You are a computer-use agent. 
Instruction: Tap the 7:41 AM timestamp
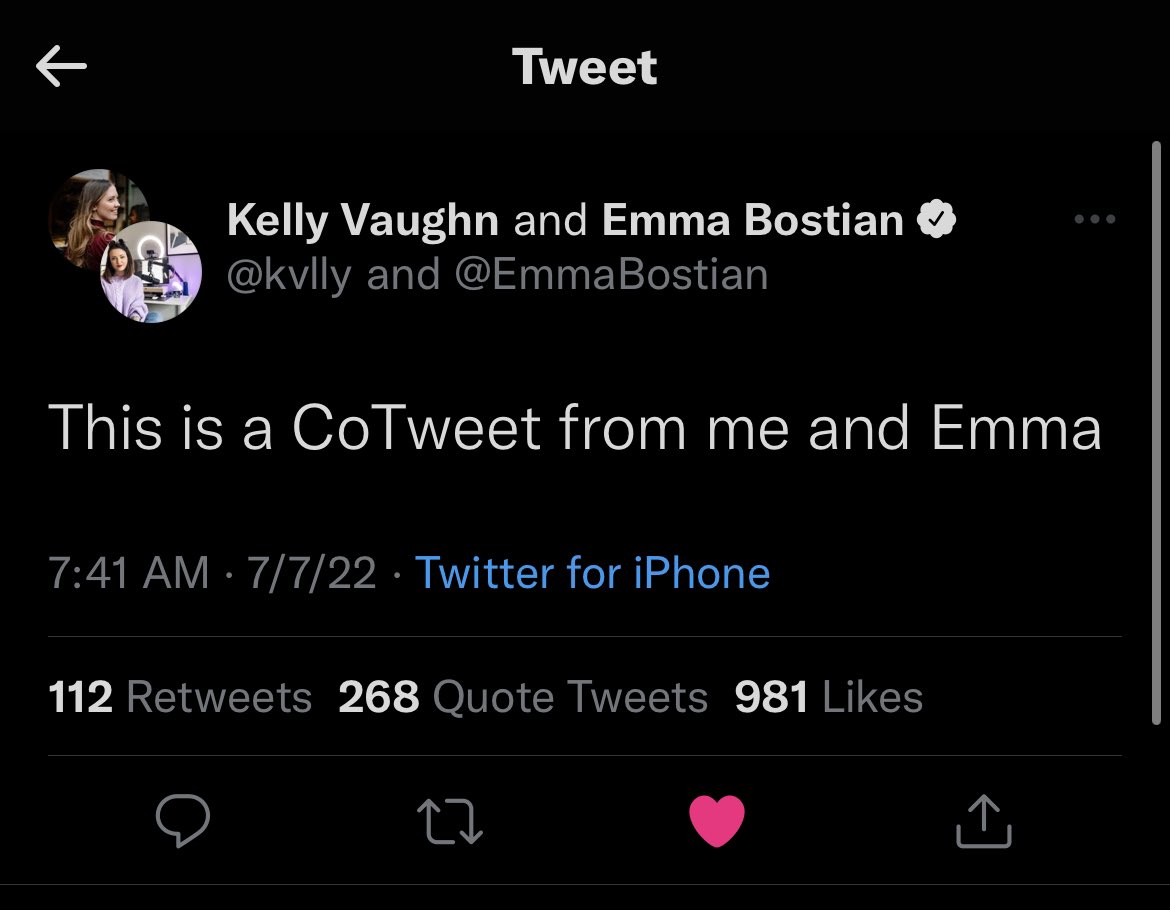[x=128, y=573]
